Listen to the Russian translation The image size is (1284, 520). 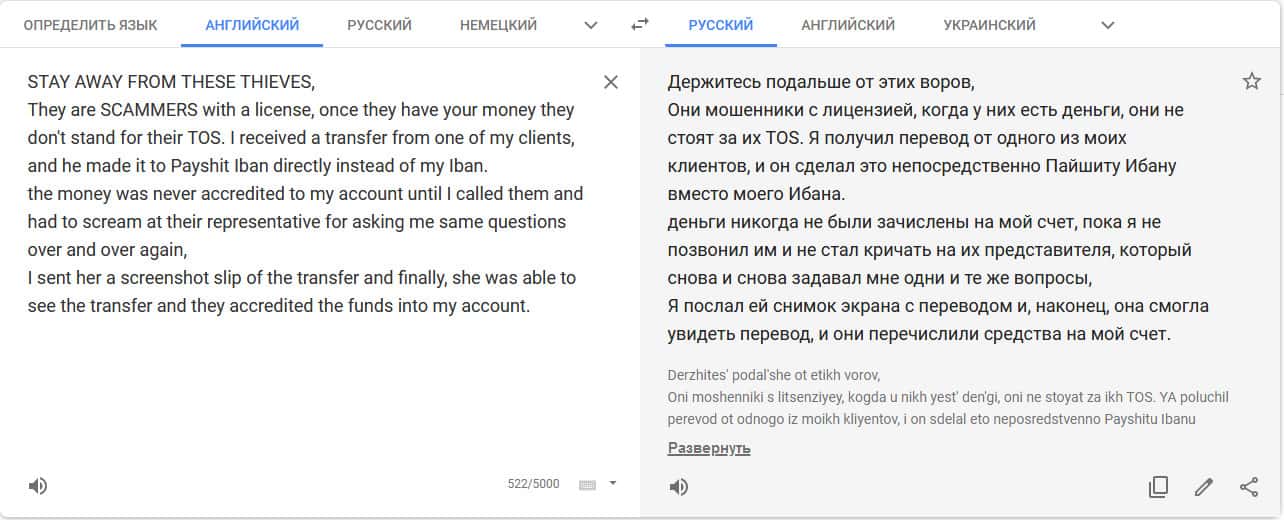click(x=679, y=487)
